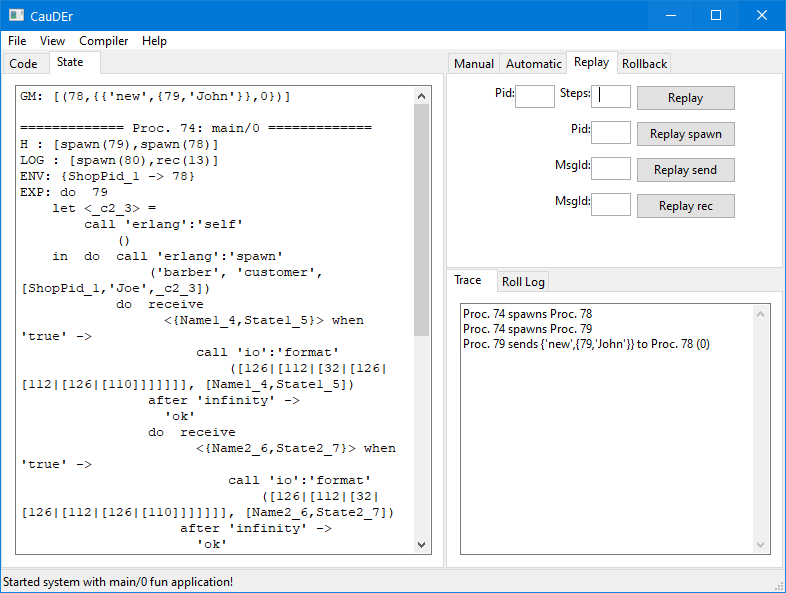Click the State panel scrollbar down arrow

pos(422,546)
